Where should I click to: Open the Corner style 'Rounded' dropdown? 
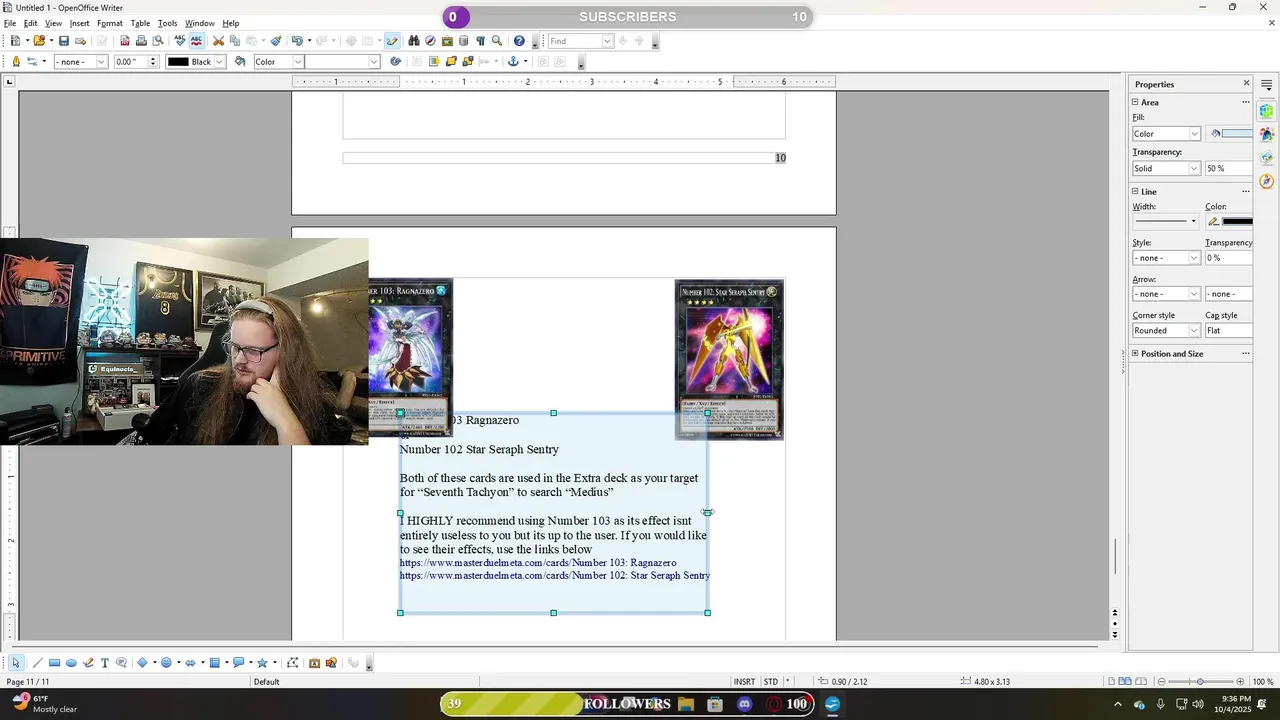[x=1166, y=331]
